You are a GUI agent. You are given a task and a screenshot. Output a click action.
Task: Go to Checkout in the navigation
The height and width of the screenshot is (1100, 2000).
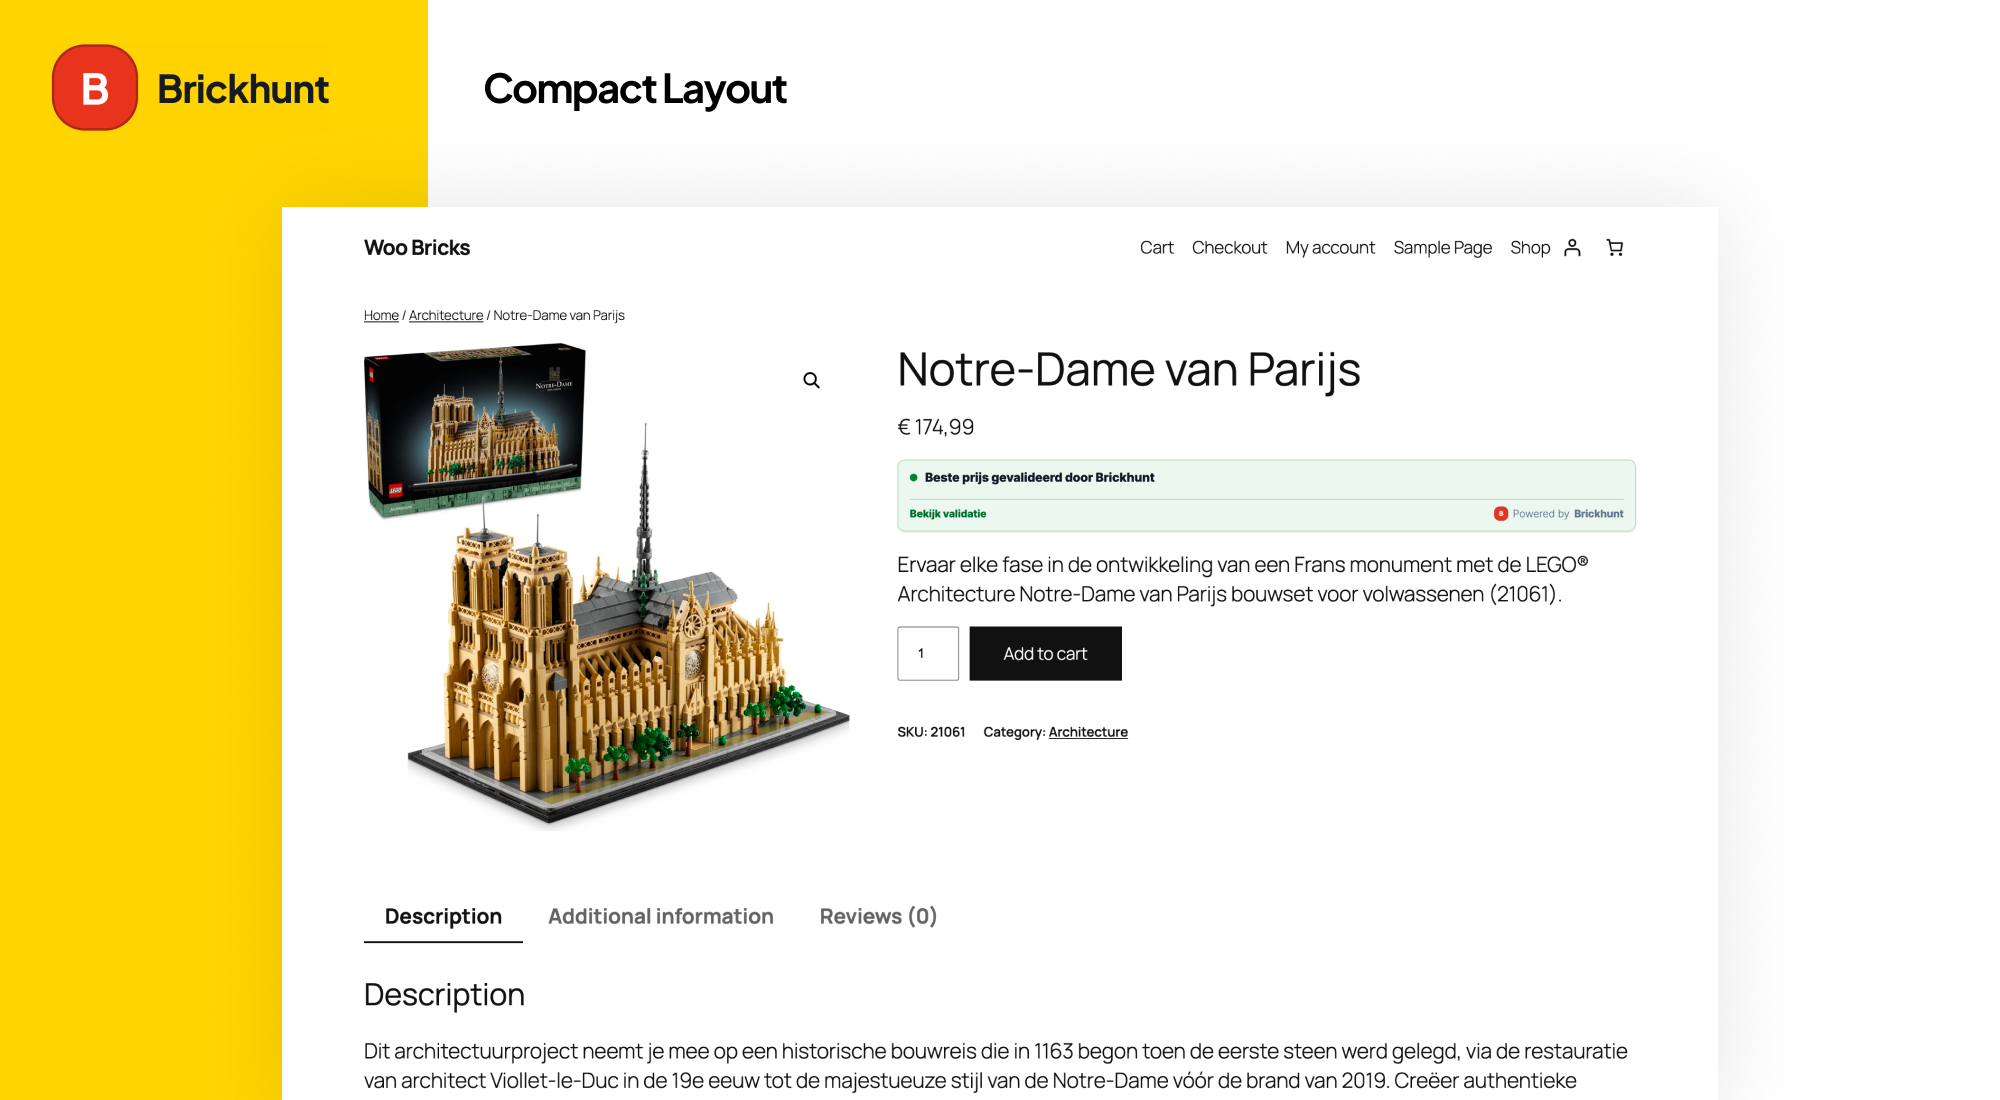coord(1229,247)
